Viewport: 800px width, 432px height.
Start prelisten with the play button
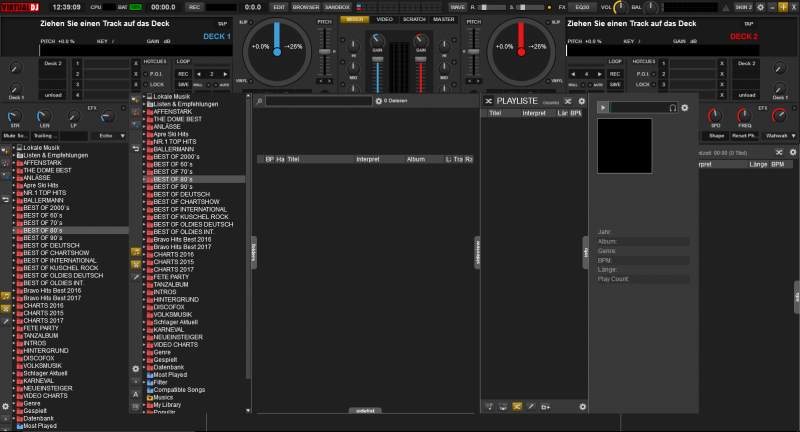tap(603, 108)
